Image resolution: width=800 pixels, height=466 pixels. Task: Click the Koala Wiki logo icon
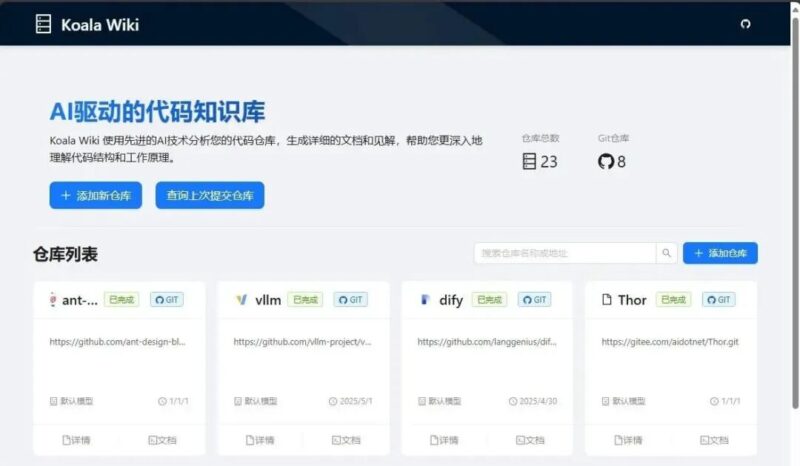tap(43, 24)
